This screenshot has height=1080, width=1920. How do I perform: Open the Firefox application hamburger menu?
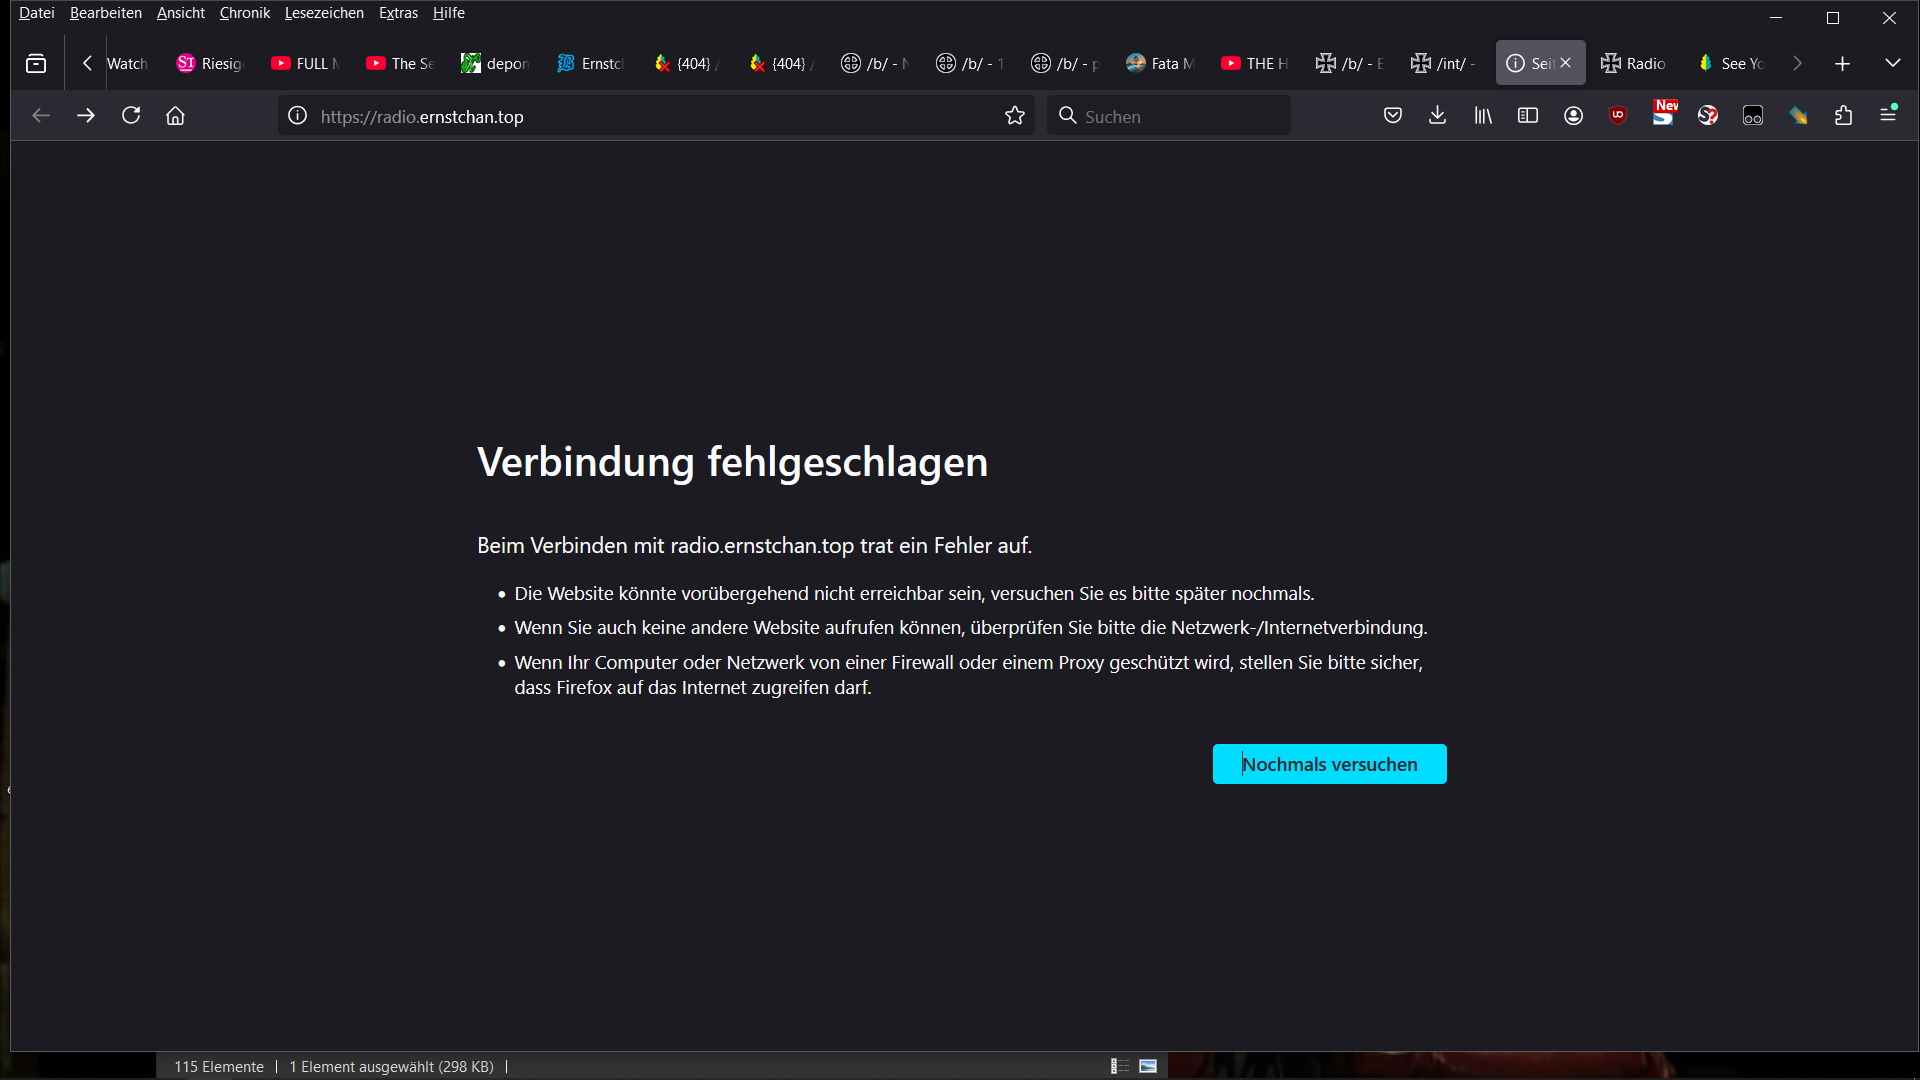coord(1888,116)
